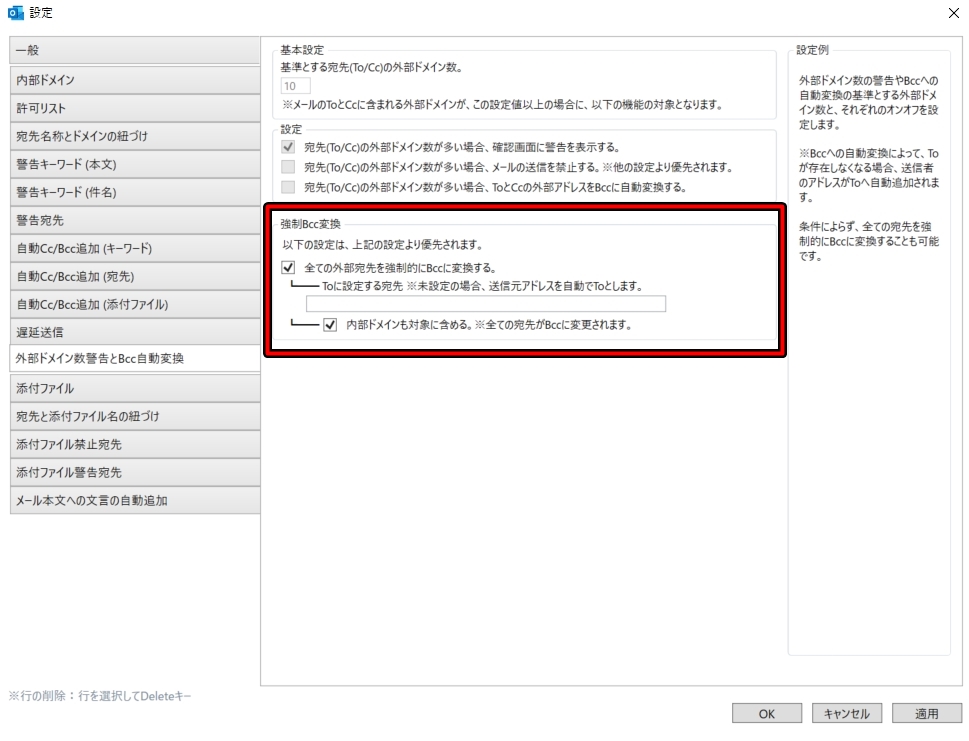Switch to the 遅延送信 tab
Image resolution: width=969 pixels, height=741 pixels.
pyautogui.click(x=135, y=331)
